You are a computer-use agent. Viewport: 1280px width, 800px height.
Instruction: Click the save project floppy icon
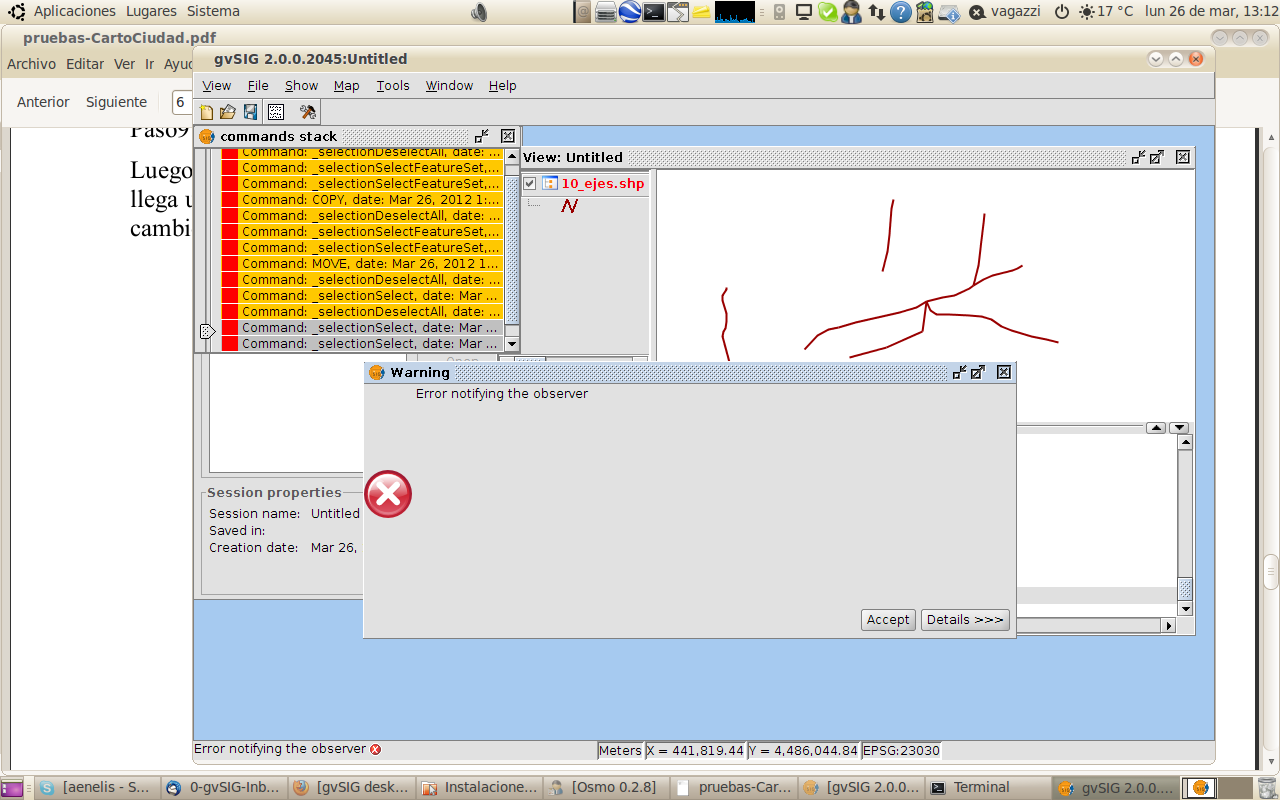250,112
